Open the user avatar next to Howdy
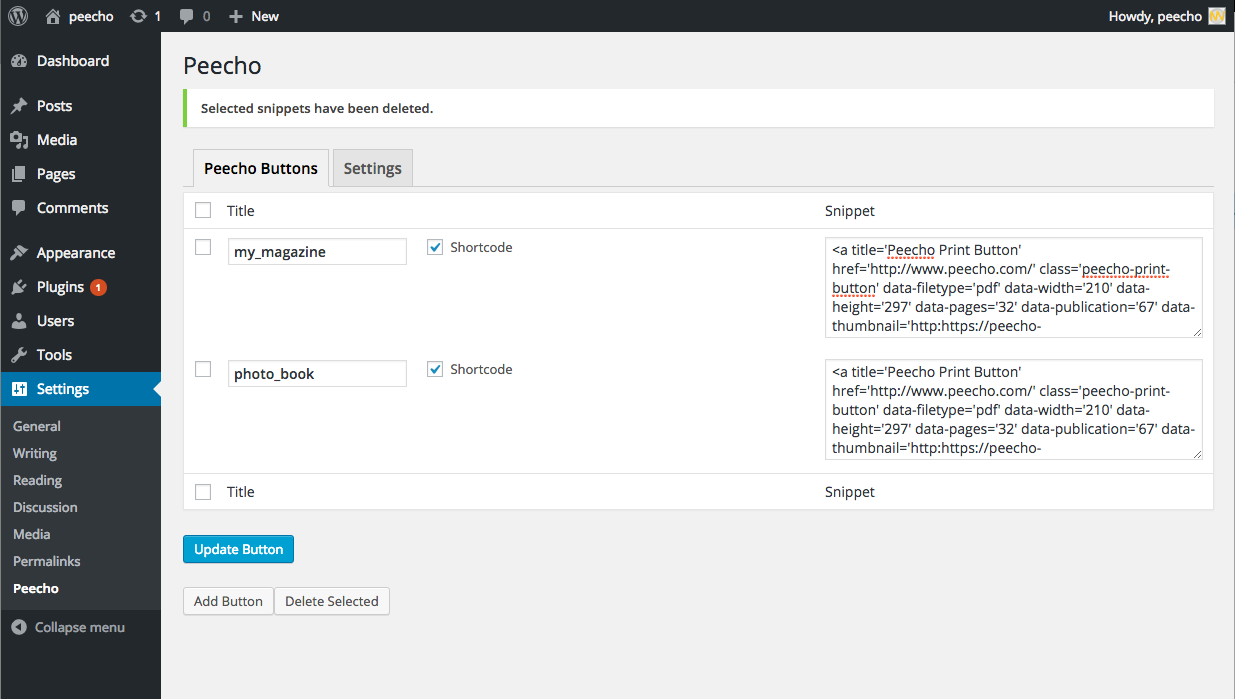The image size is (1235, 699). 1217,16
